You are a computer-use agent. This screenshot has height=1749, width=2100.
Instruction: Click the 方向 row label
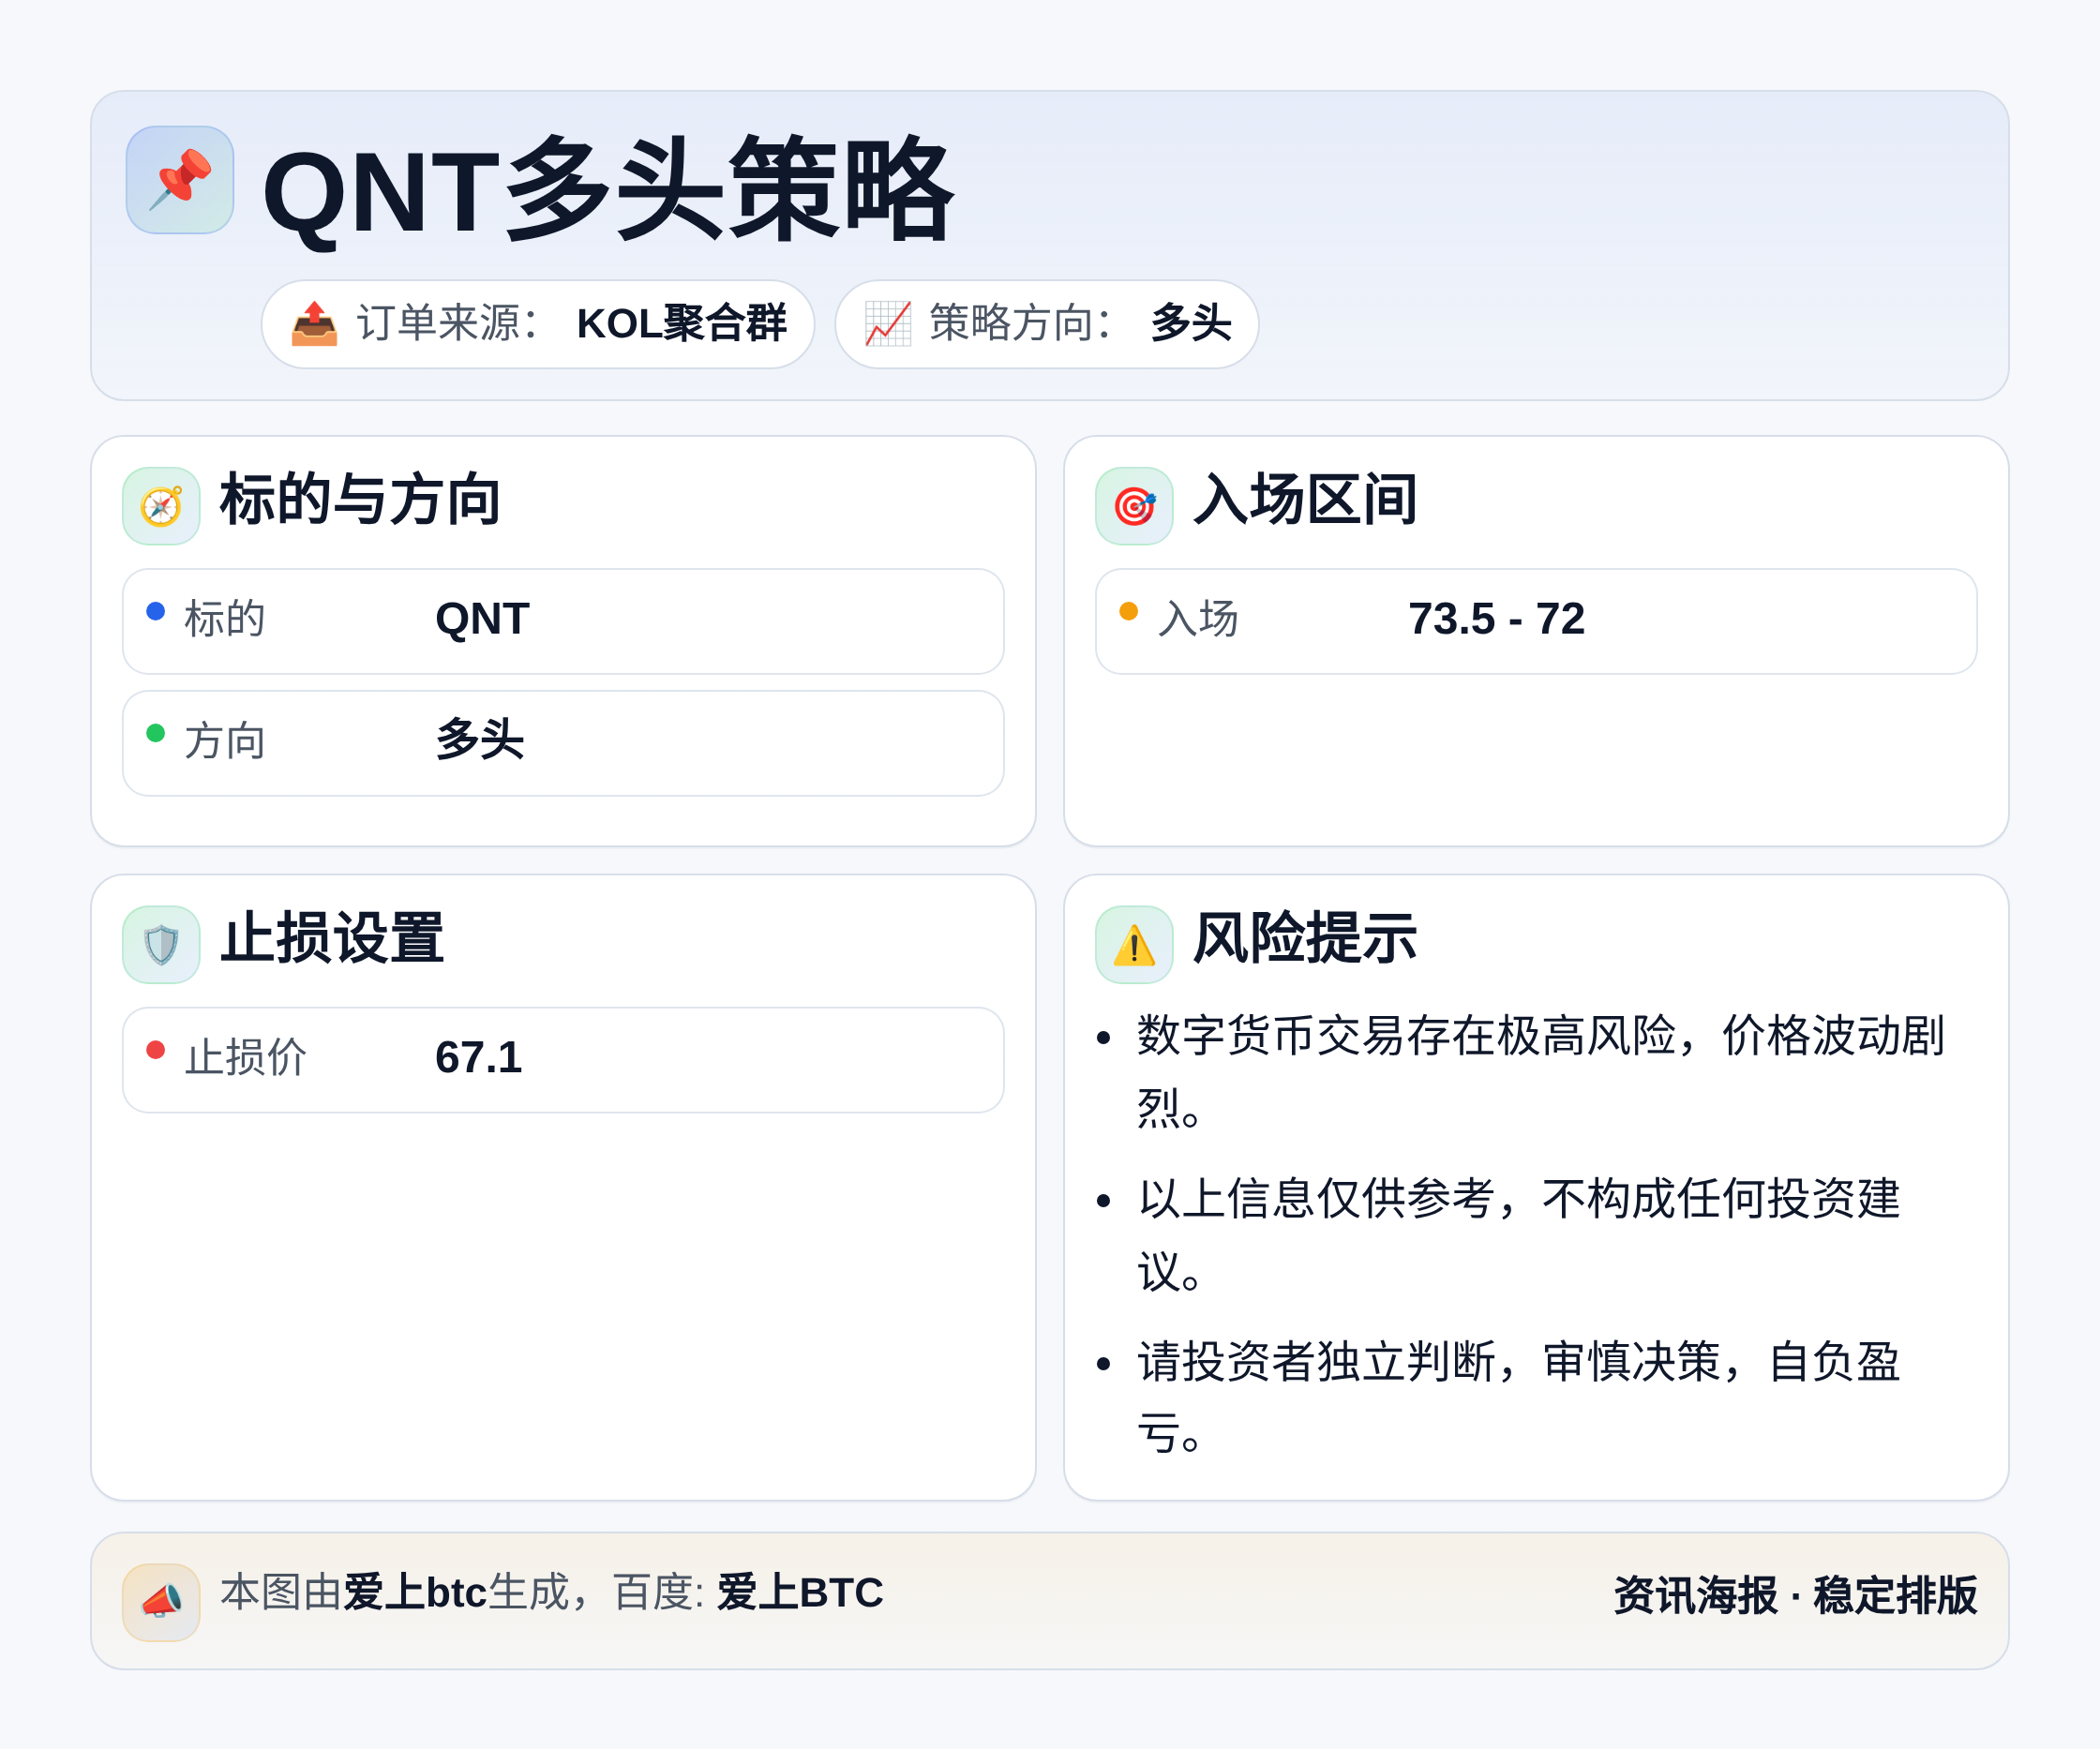click(x=225, y=741)
